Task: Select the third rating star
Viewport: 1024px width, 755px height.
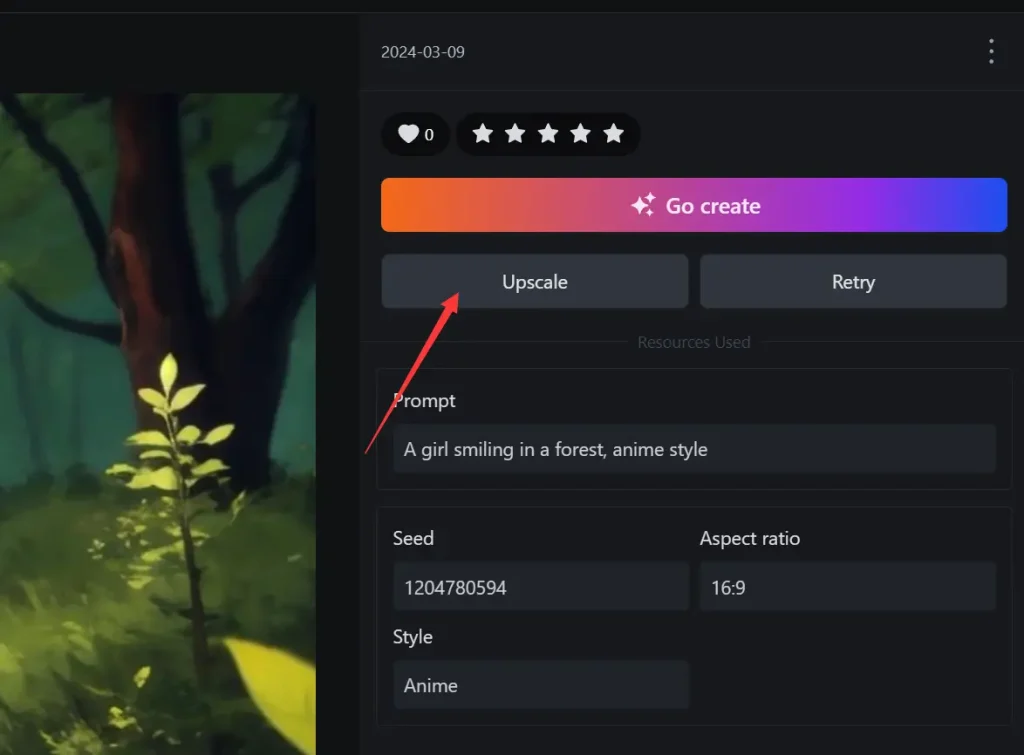Action: pyautogui.click(x=548, y=134)
